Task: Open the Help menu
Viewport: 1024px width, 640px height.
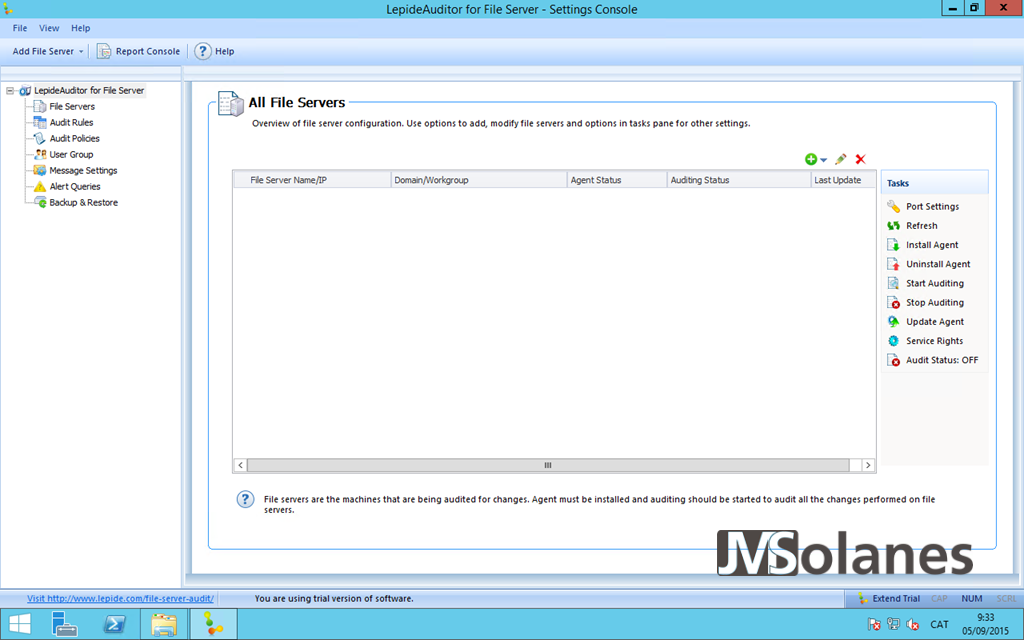Action: 80,28
